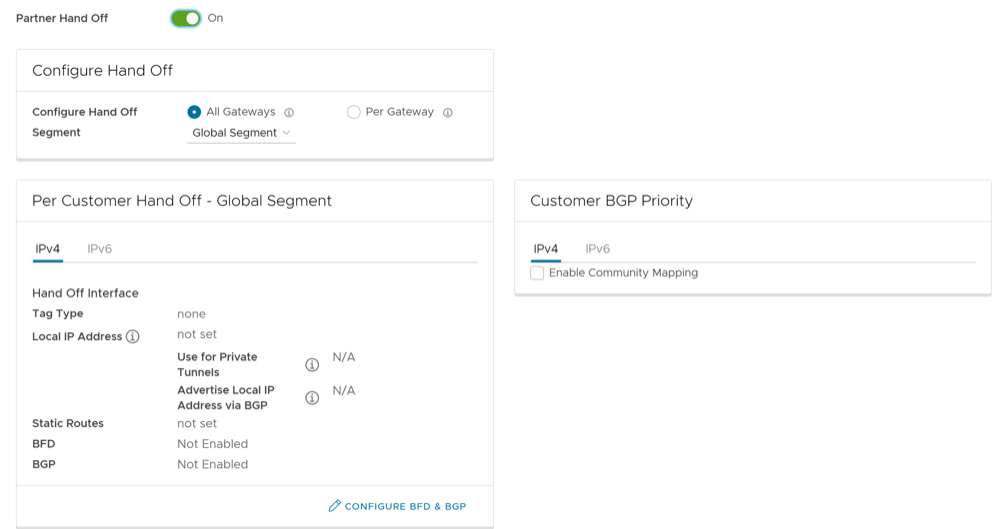999x529 pixels.
Task: Click info icon next to All Gateways
Action: [289, 113]
